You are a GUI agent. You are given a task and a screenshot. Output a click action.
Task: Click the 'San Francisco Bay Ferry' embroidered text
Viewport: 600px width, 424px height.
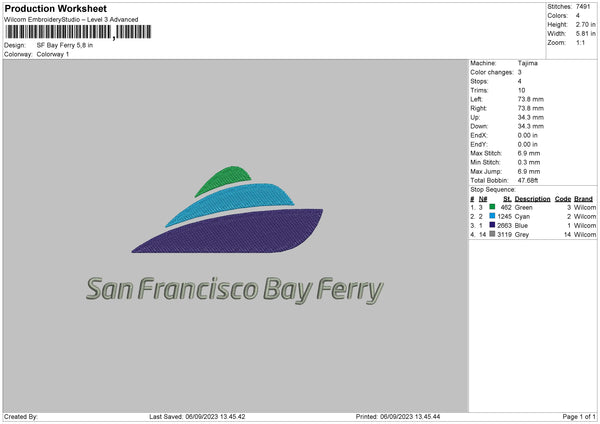pyautogui.click(x=235, y=290)
